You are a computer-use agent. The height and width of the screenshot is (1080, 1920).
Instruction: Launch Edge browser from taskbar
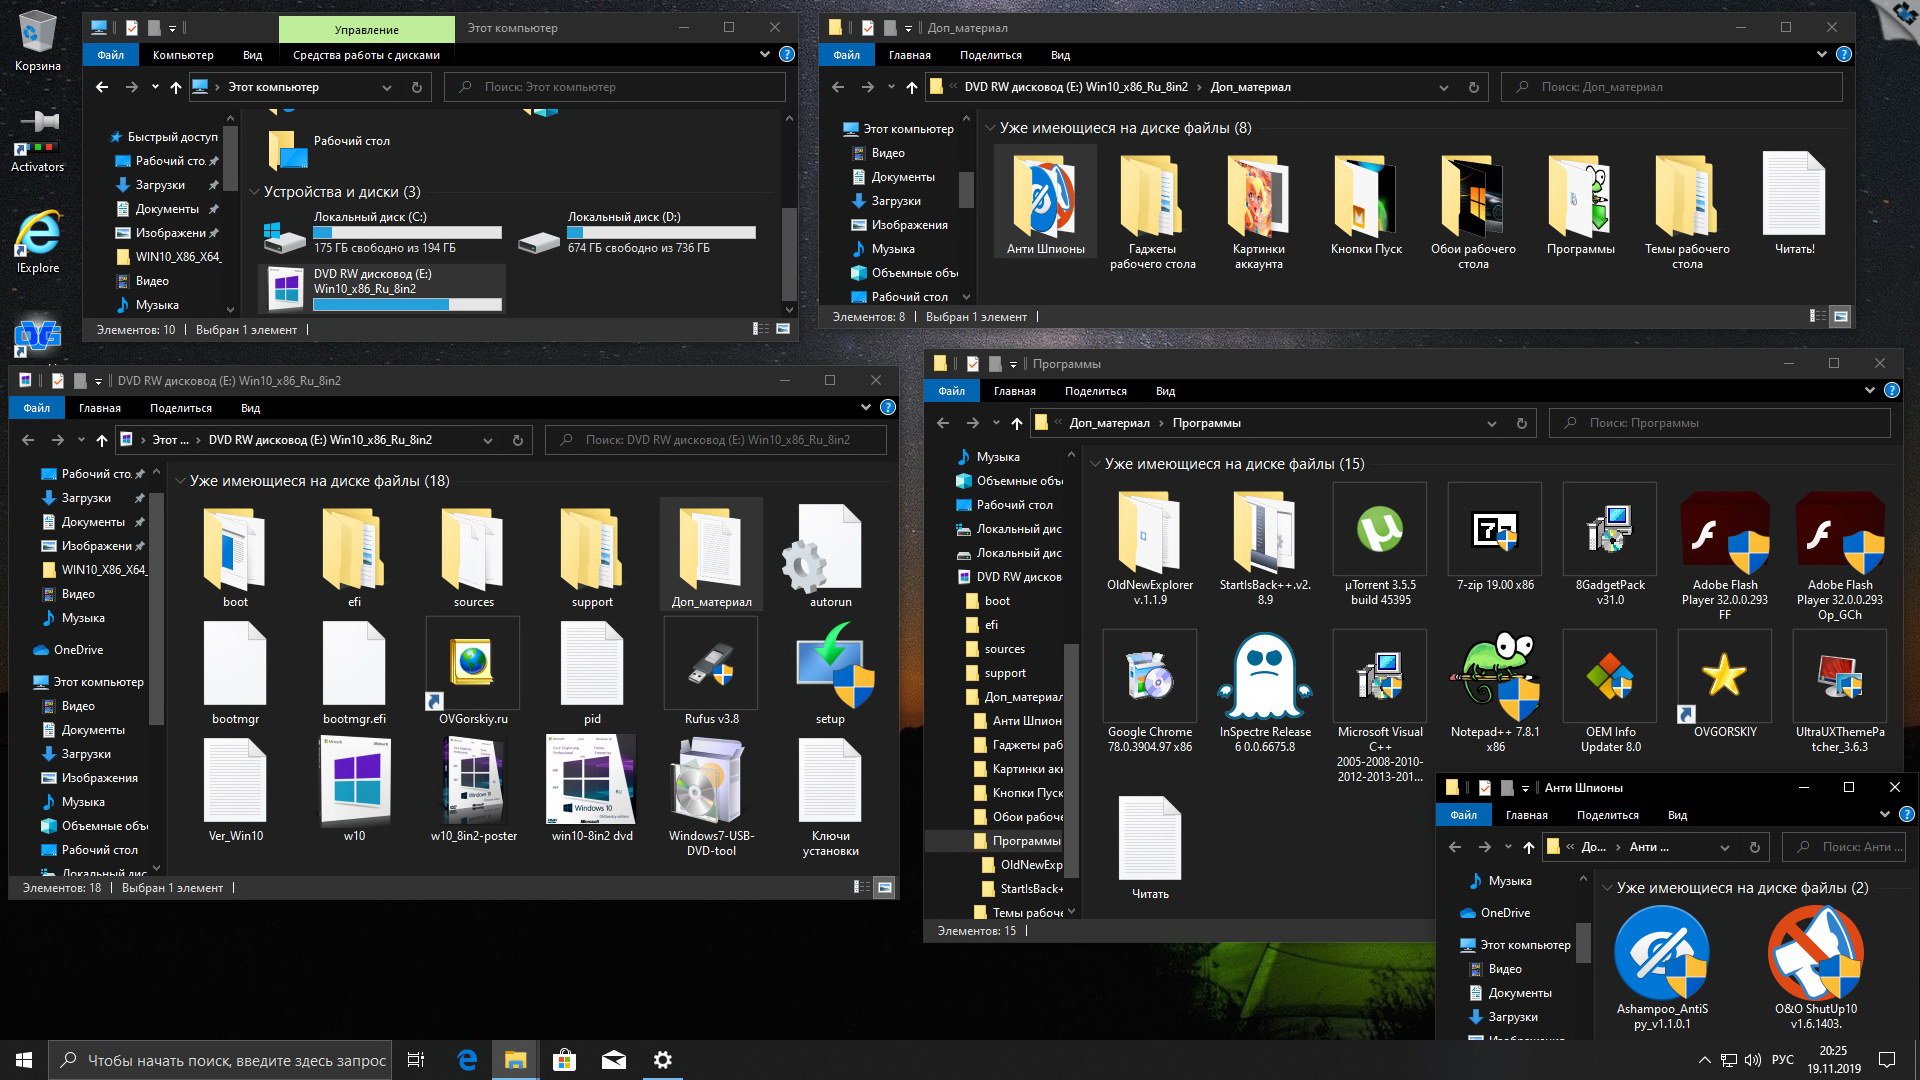[466, 1060]
